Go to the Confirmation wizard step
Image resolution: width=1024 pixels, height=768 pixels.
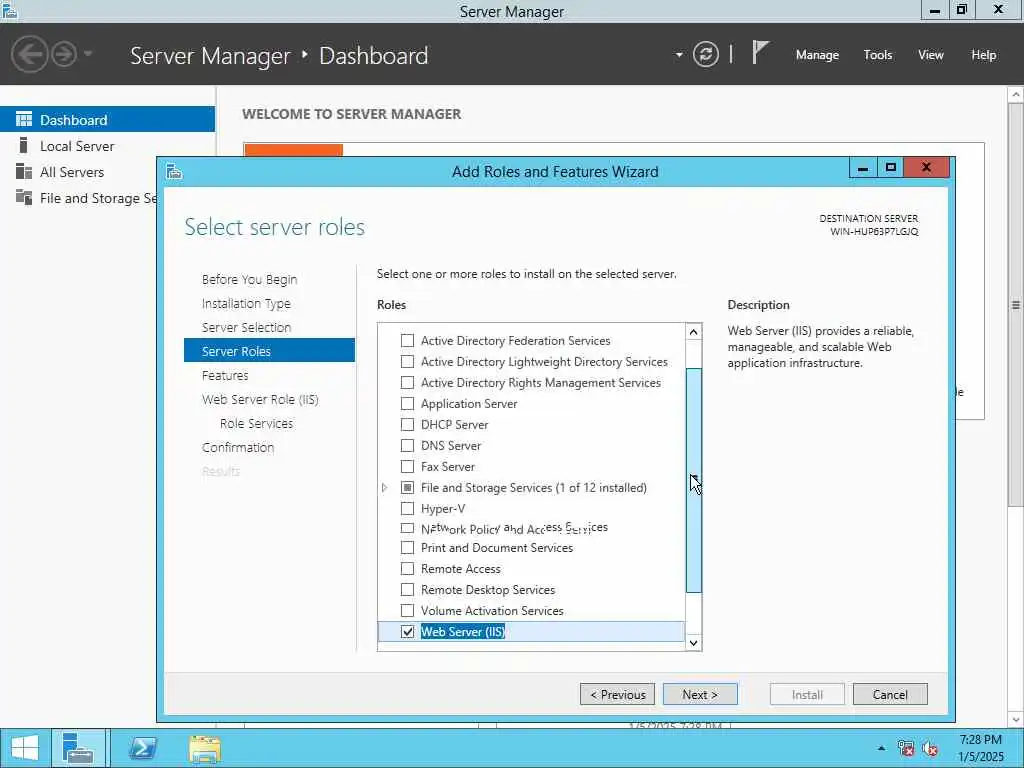[x=238, y=448]
